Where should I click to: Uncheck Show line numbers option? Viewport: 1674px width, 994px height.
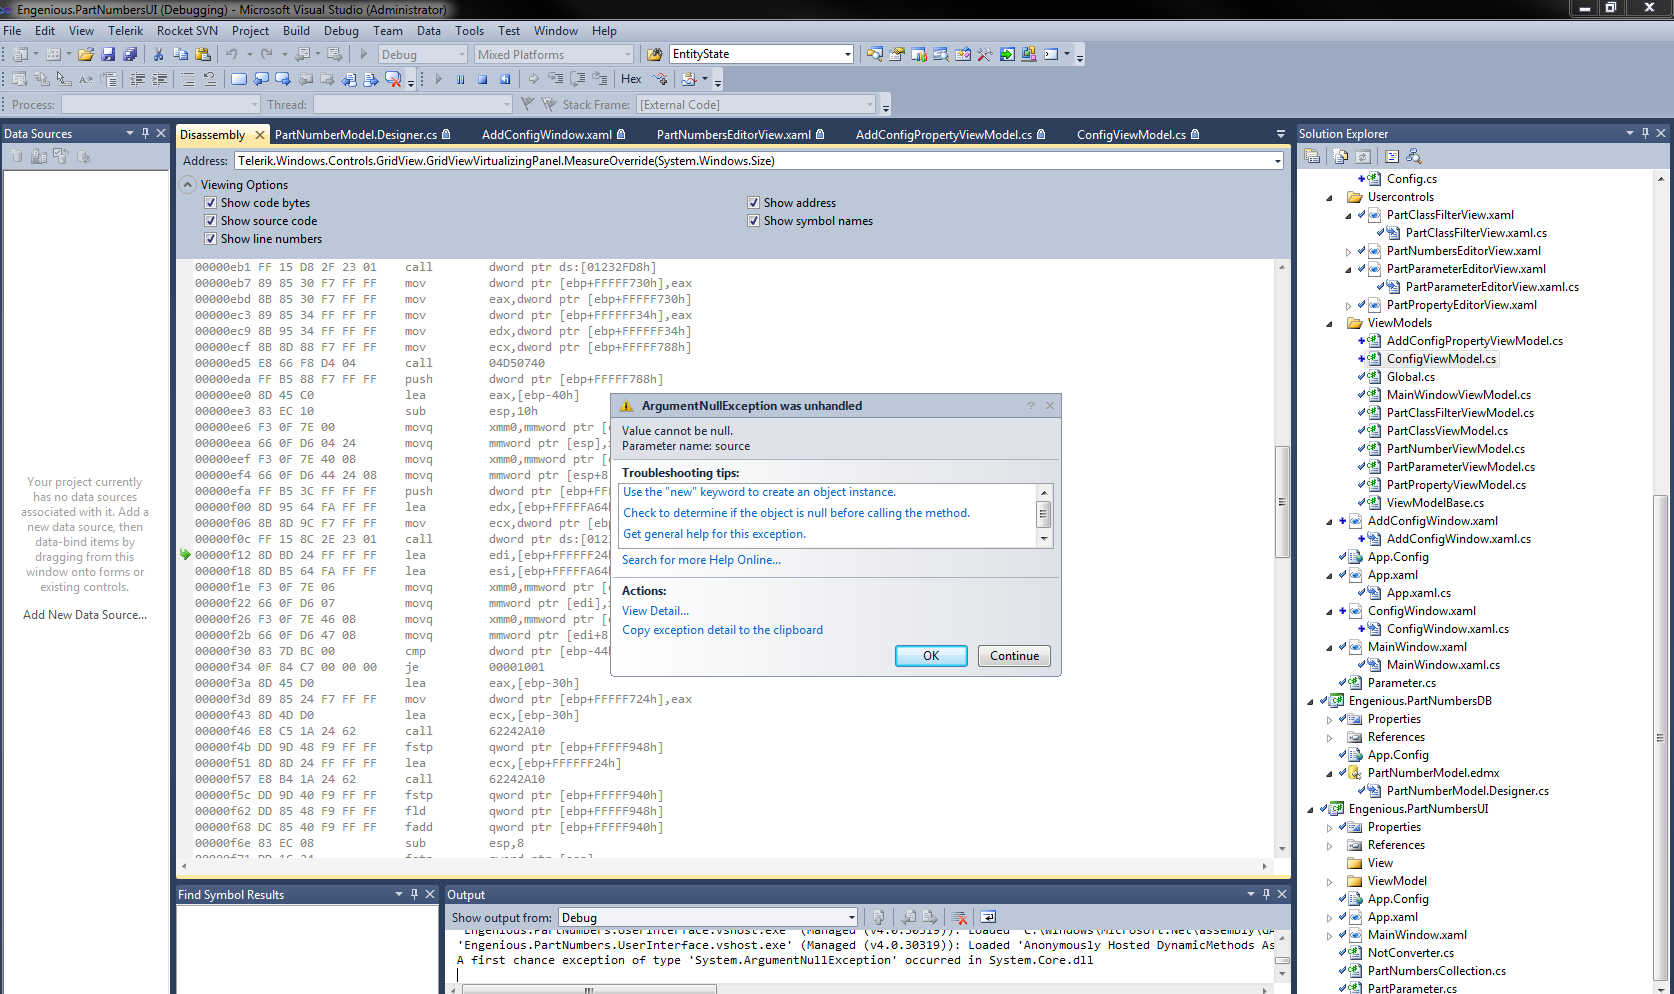(210, 239)
